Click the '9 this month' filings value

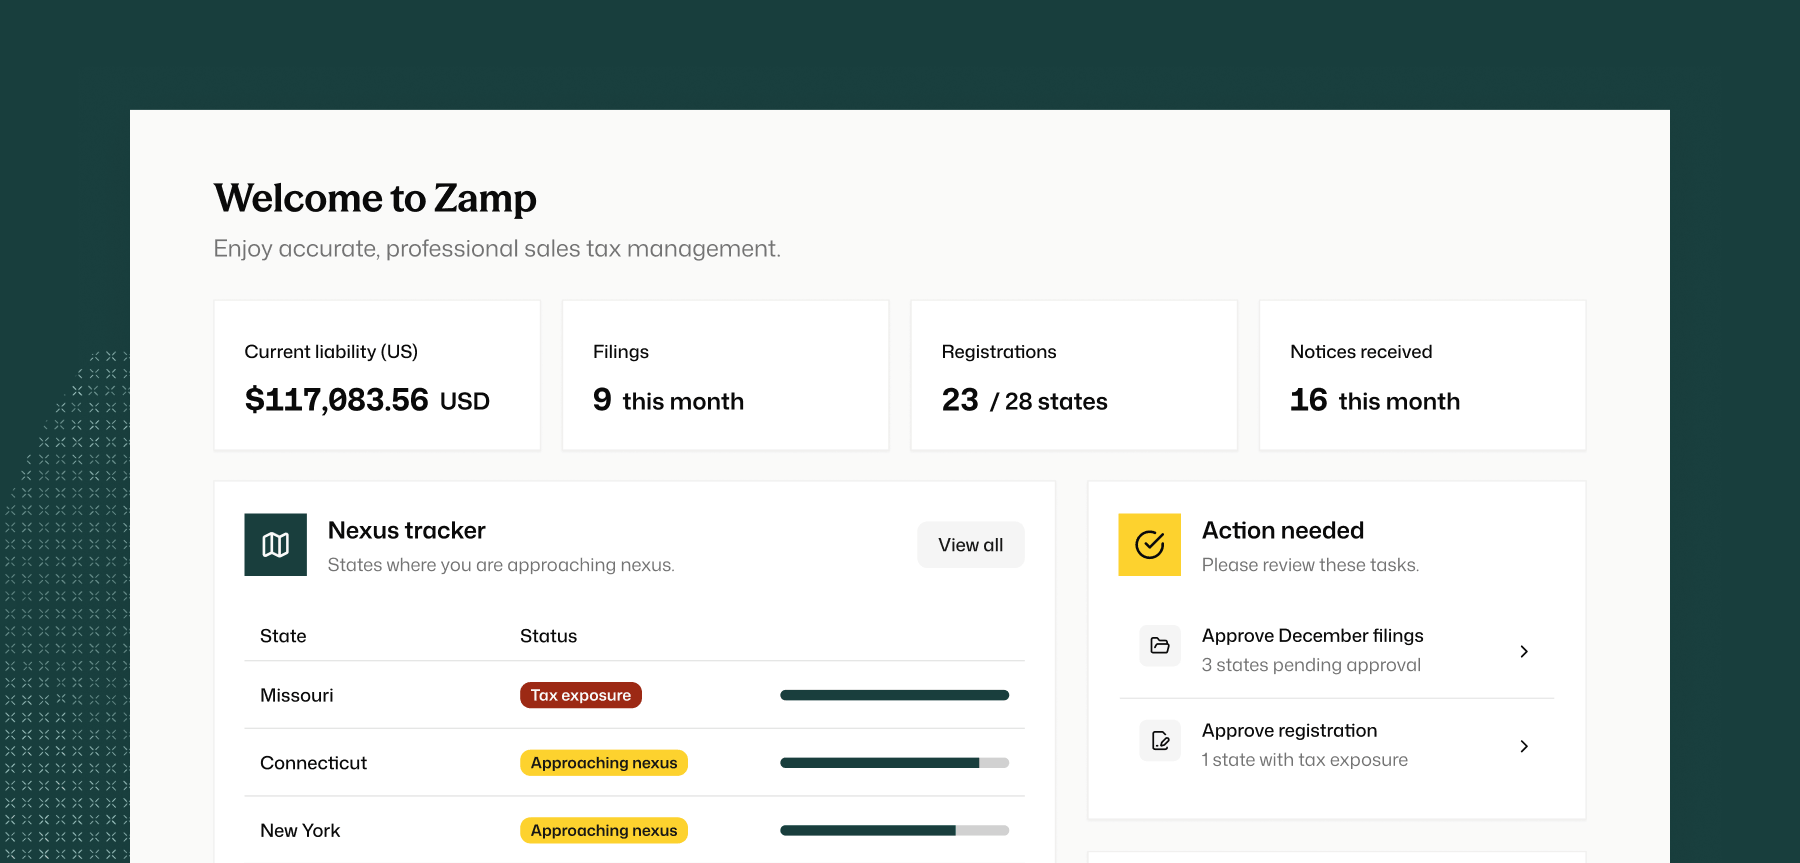[669, 400]
